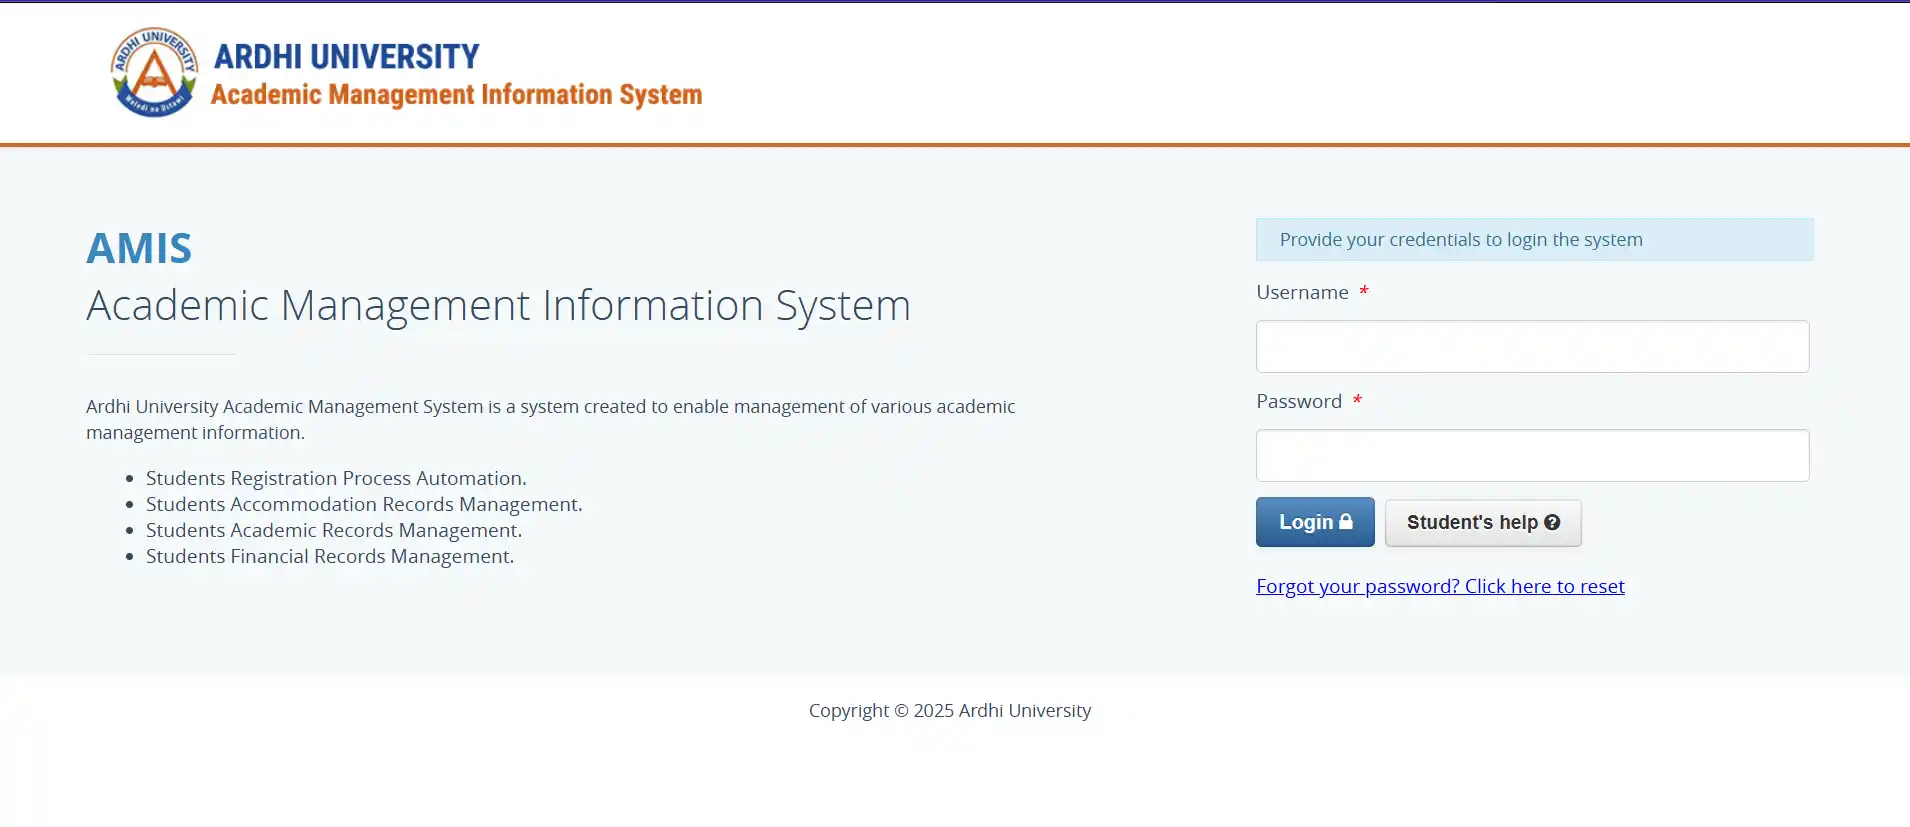Click 'Students Financial Records Management.' list item
The width and height of the screenshot is (1910, 827).
pyautogui.click(x=330, y=556)
